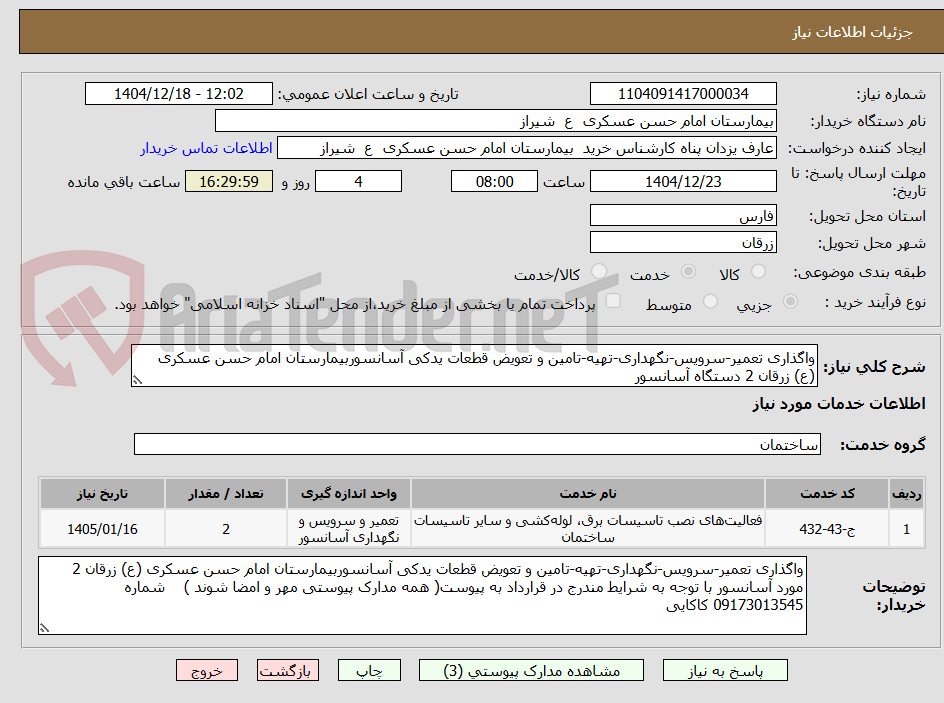Click the resize grip of the general description box
This screenshot has height=703, width=944.
pyautogui.click(x=137, y=380)
